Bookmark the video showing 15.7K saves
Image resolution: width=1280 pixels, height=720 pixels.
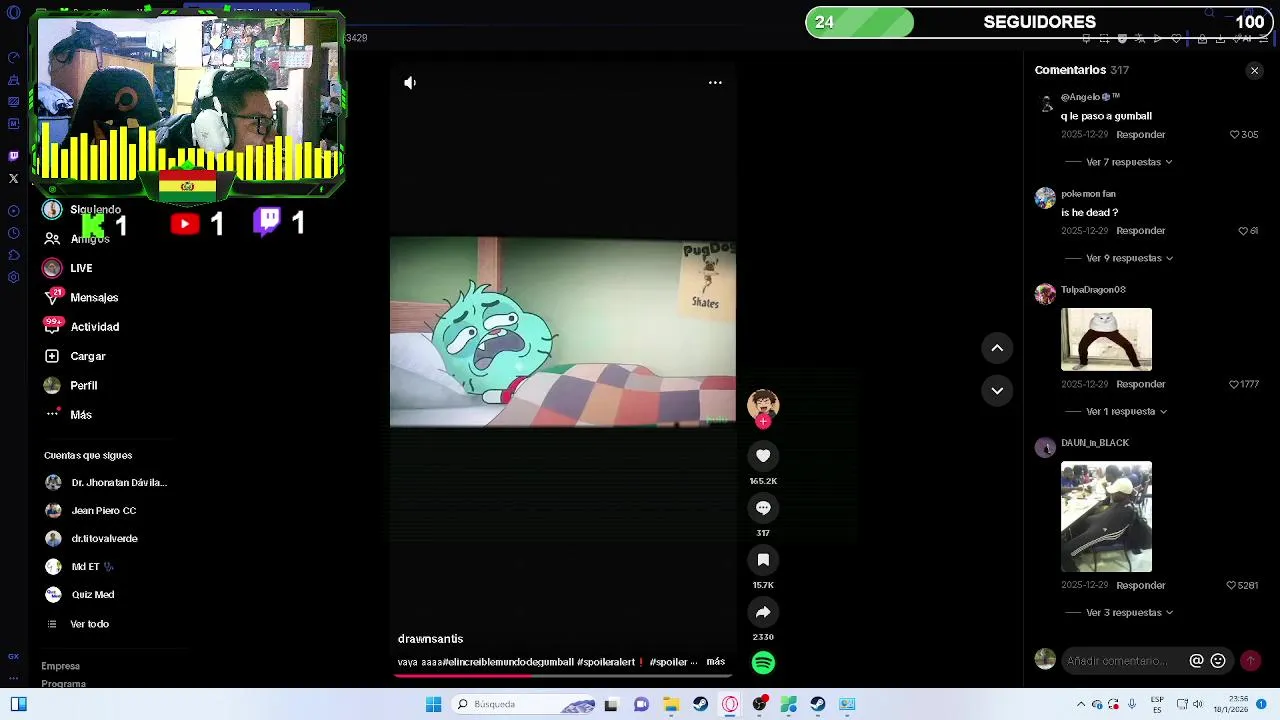763,560
